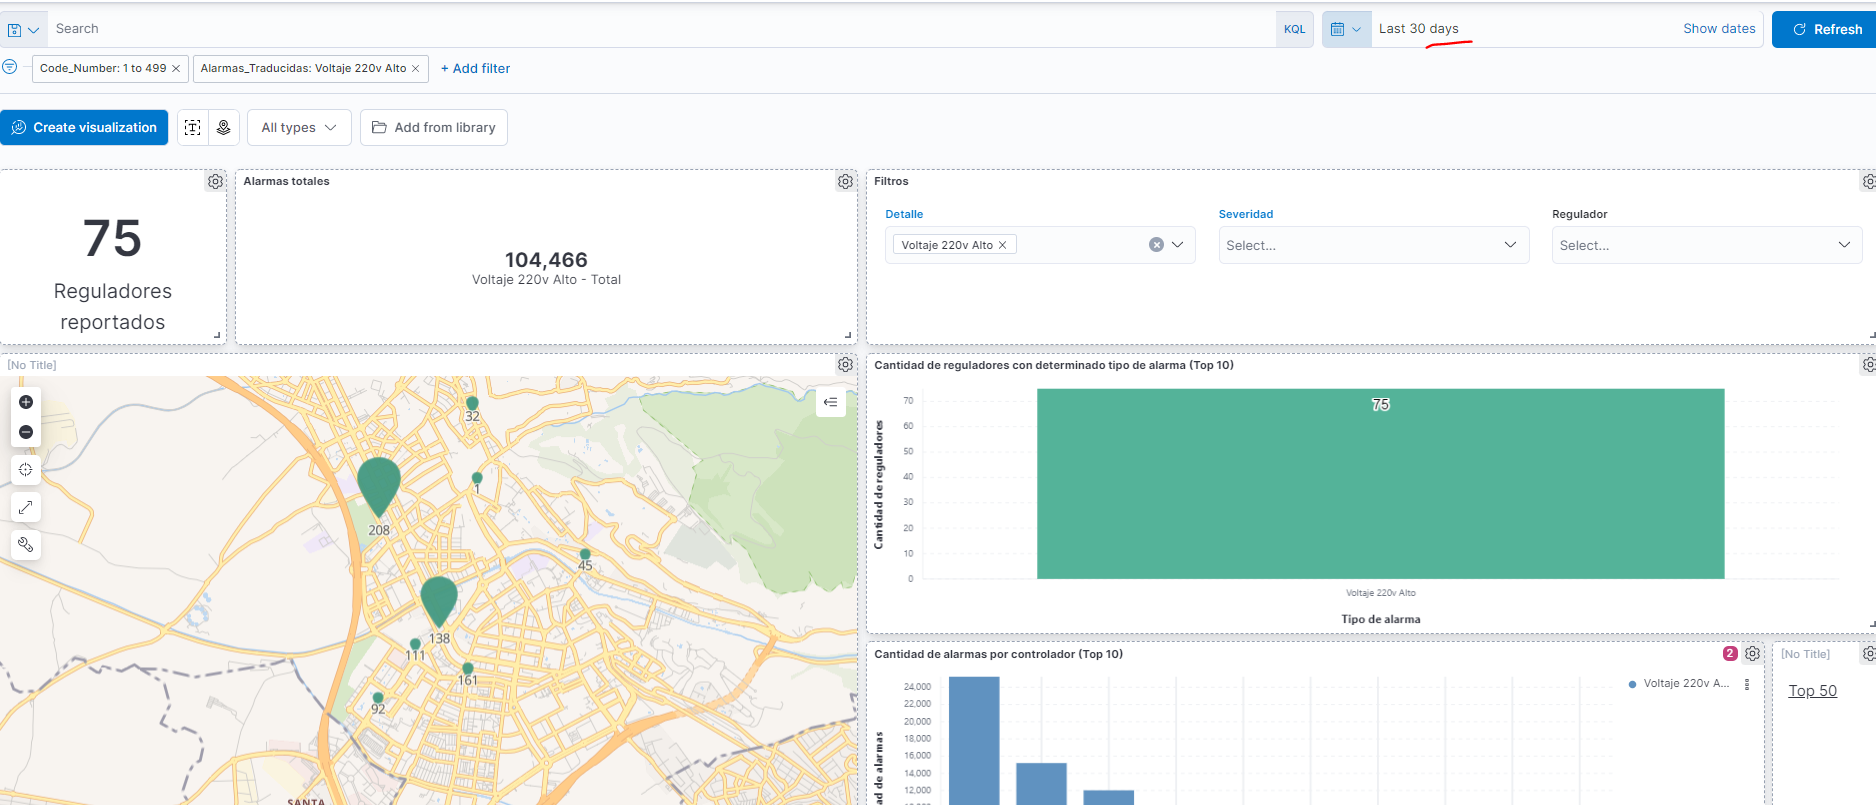Click the 104,466 total alarms metric
The height and width of the screenshot is (805, 1876).
coord(546,260)
